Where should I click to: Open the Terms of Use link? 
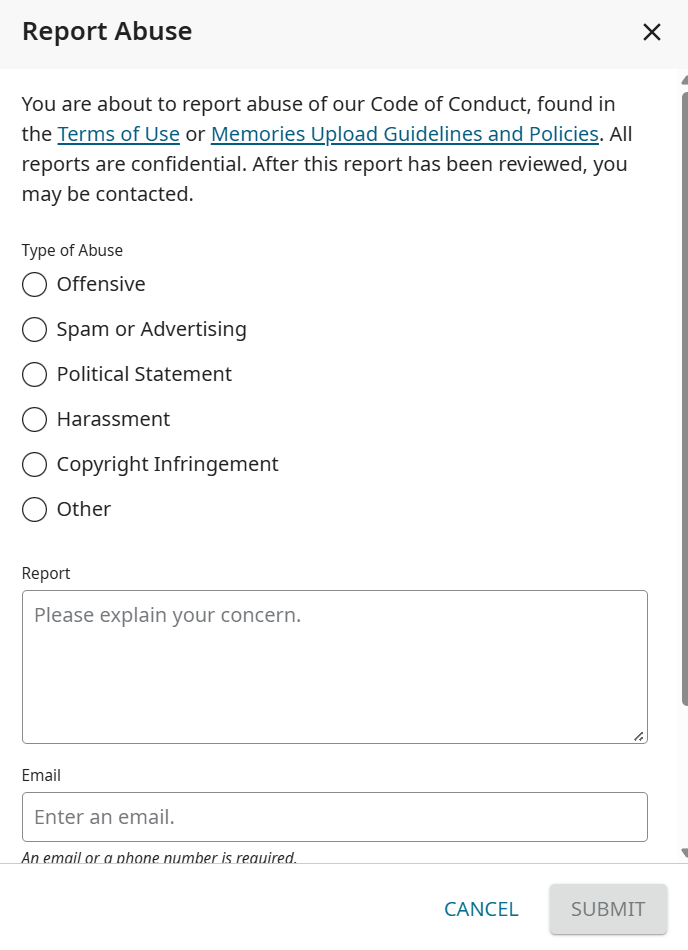click(x=118, y=134)
